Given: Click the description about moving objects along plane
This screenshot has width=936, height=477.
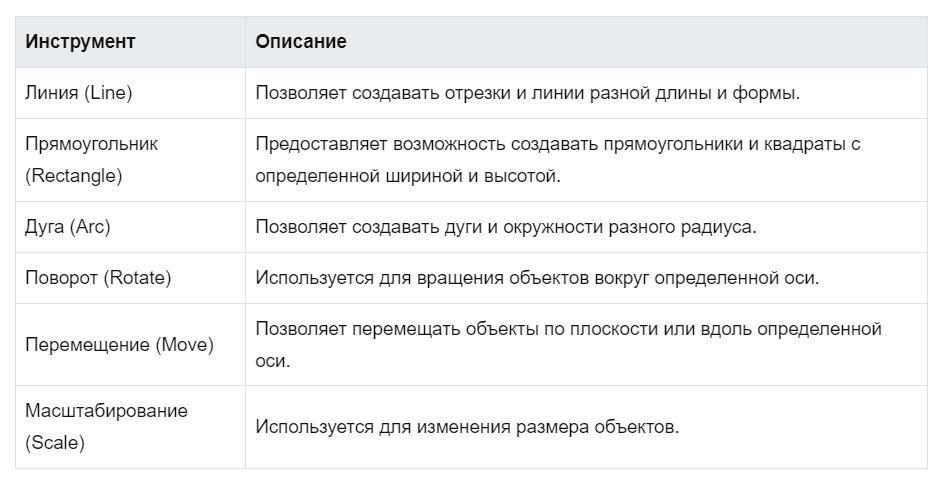Looking at the screenshot, I should 568,344.
